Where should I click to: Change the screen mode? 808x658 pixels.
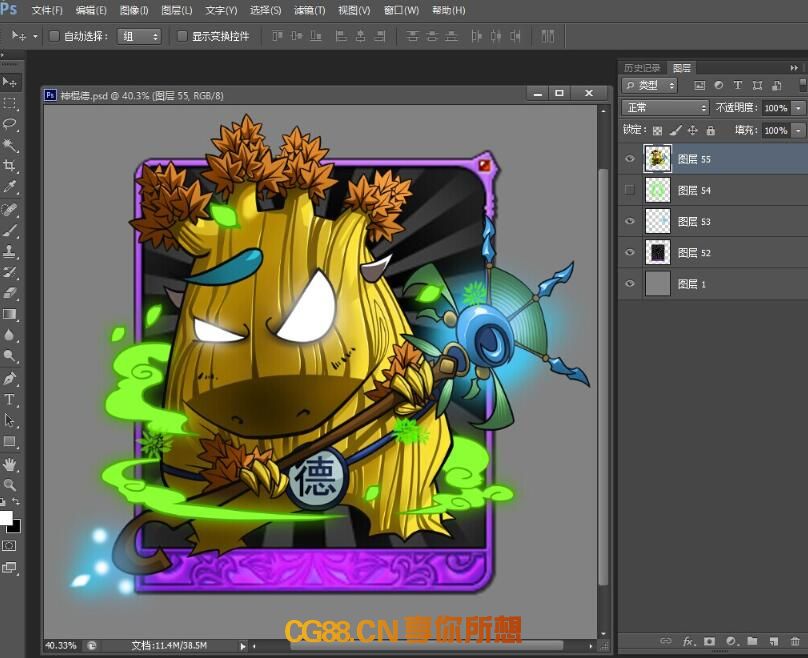coord(9,568)
